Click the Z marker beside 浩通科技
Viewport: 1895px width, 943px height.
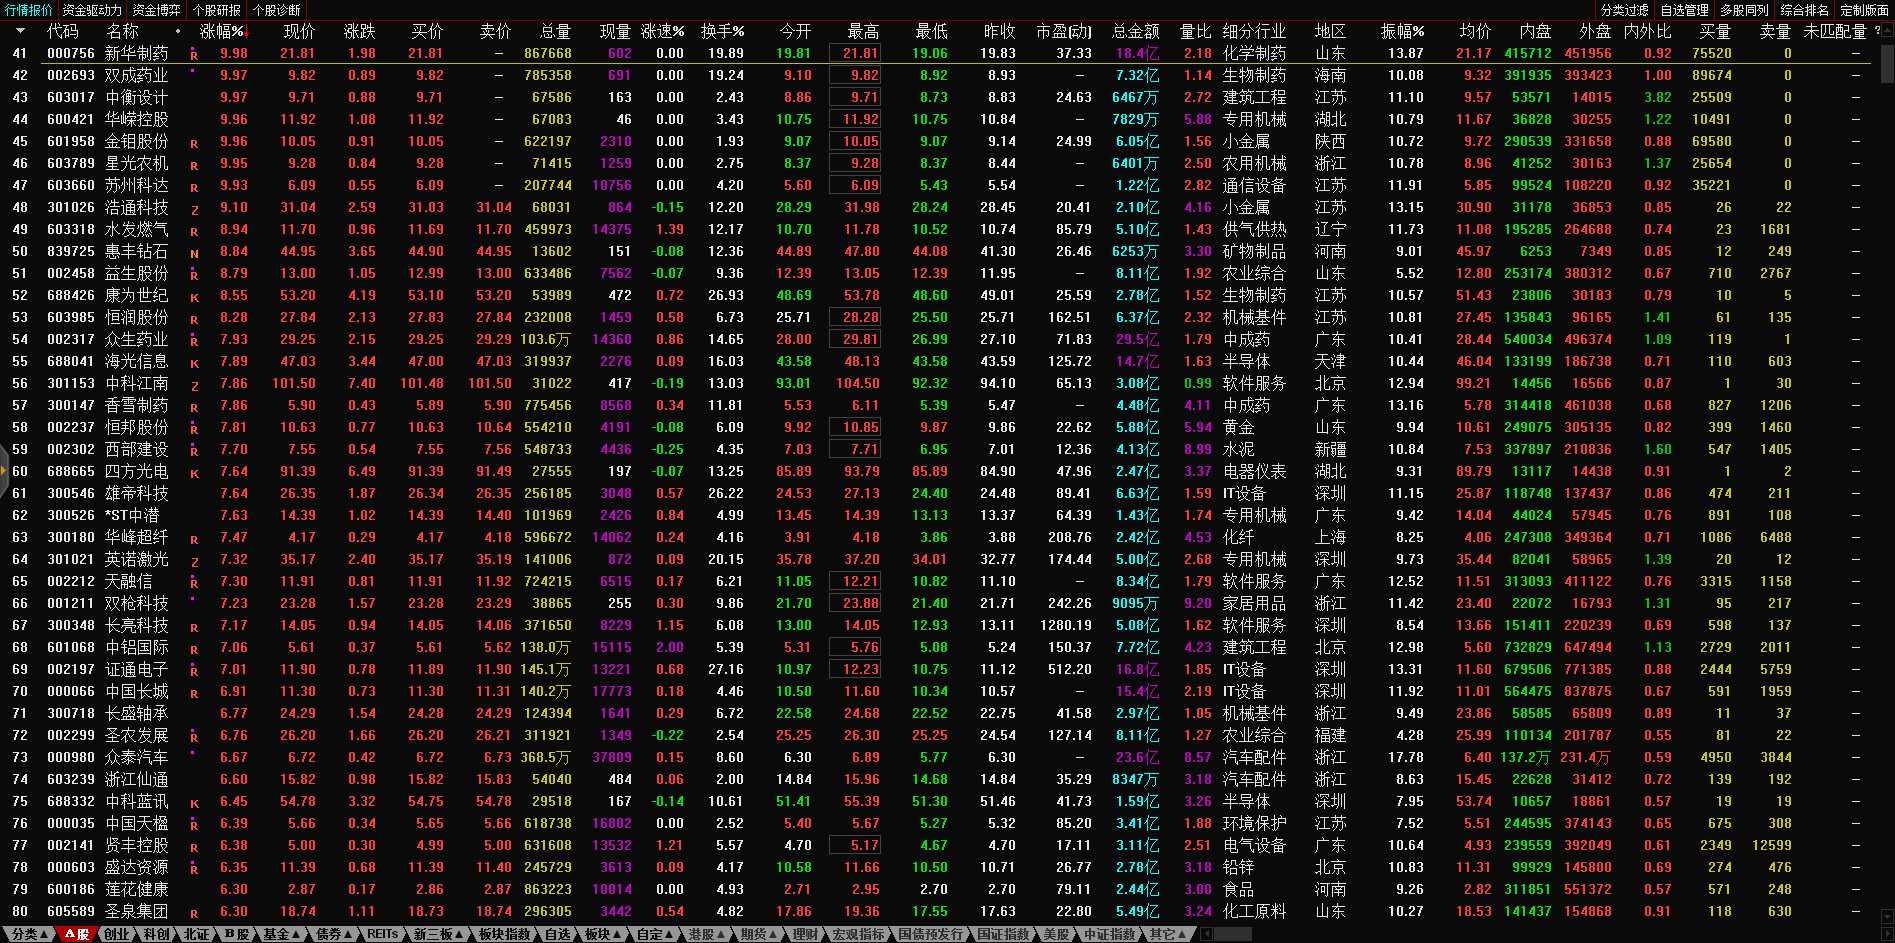pyautogui.click(x=194, y=209)
